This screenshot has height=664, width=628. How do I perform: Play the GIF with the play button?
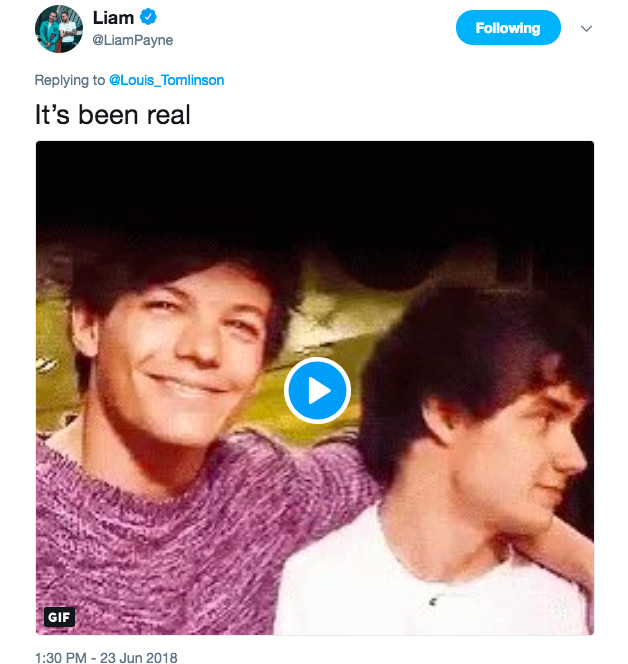coord(317,389)
